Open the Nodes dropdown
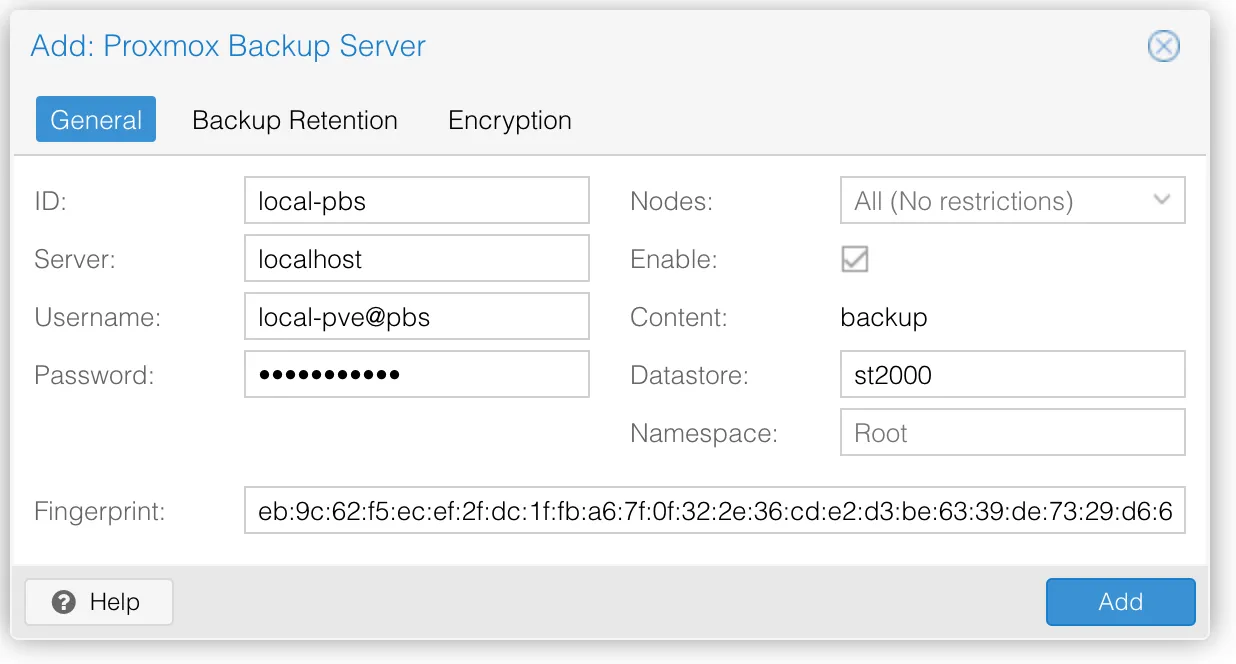This screenshot has height=664, width=1236. click(1013, 201)
